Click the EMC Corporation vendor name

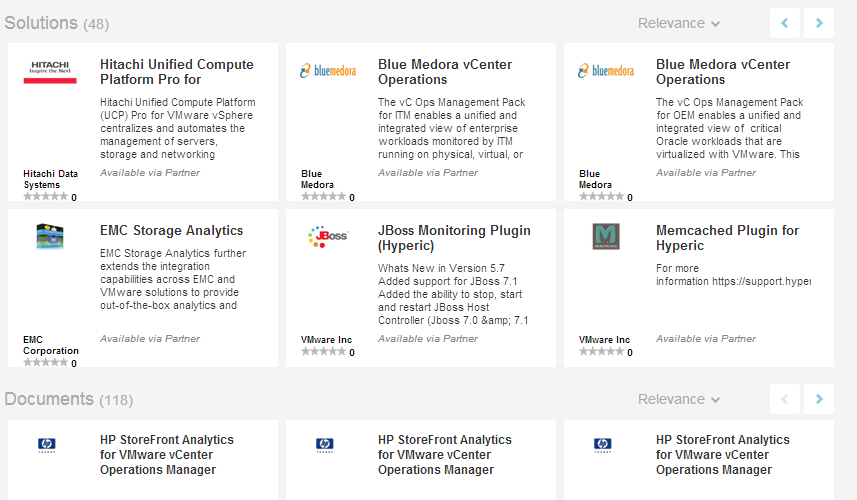click(50, 345)
